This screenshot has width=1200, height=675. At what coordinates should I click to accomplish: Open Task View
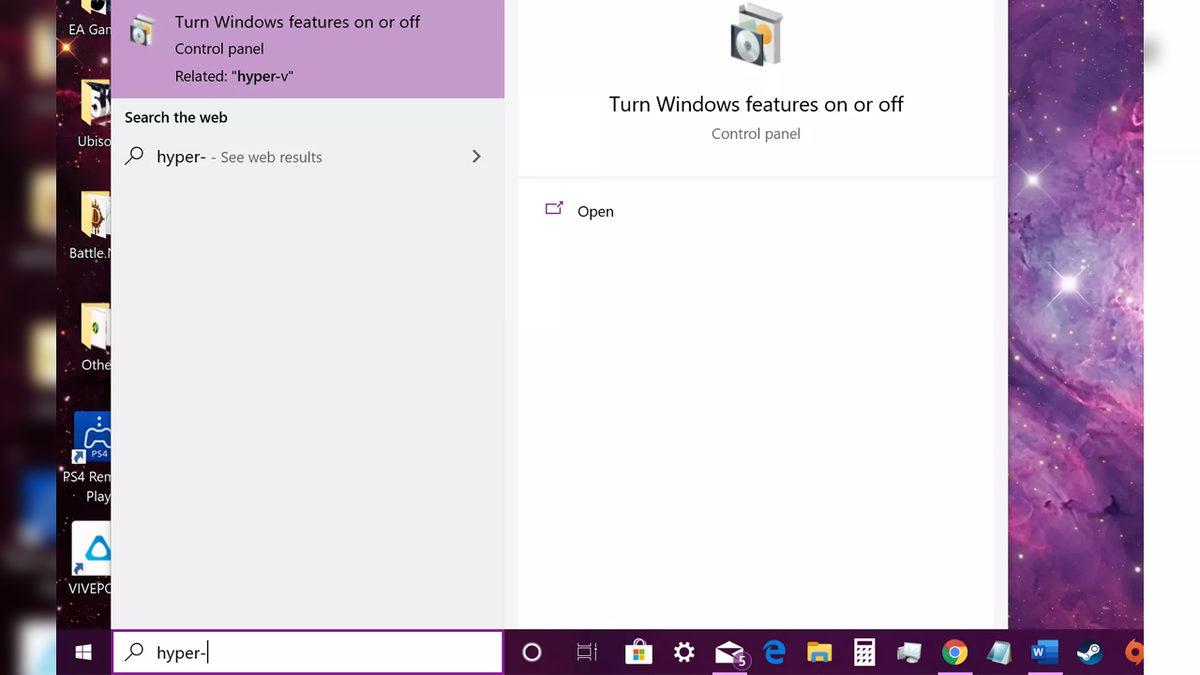pyautogui.click(x=585, y=652)
